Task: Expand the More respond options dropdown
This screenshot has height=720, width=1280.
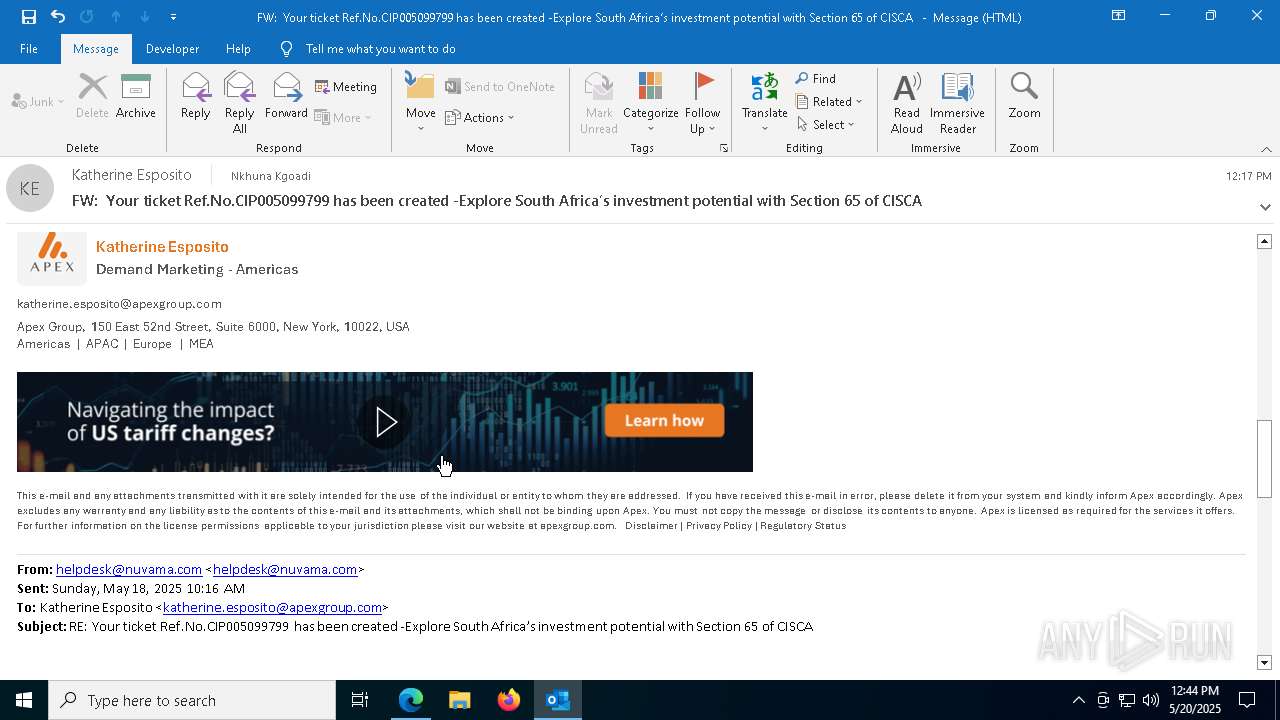Action: click(x=343, y=117)
